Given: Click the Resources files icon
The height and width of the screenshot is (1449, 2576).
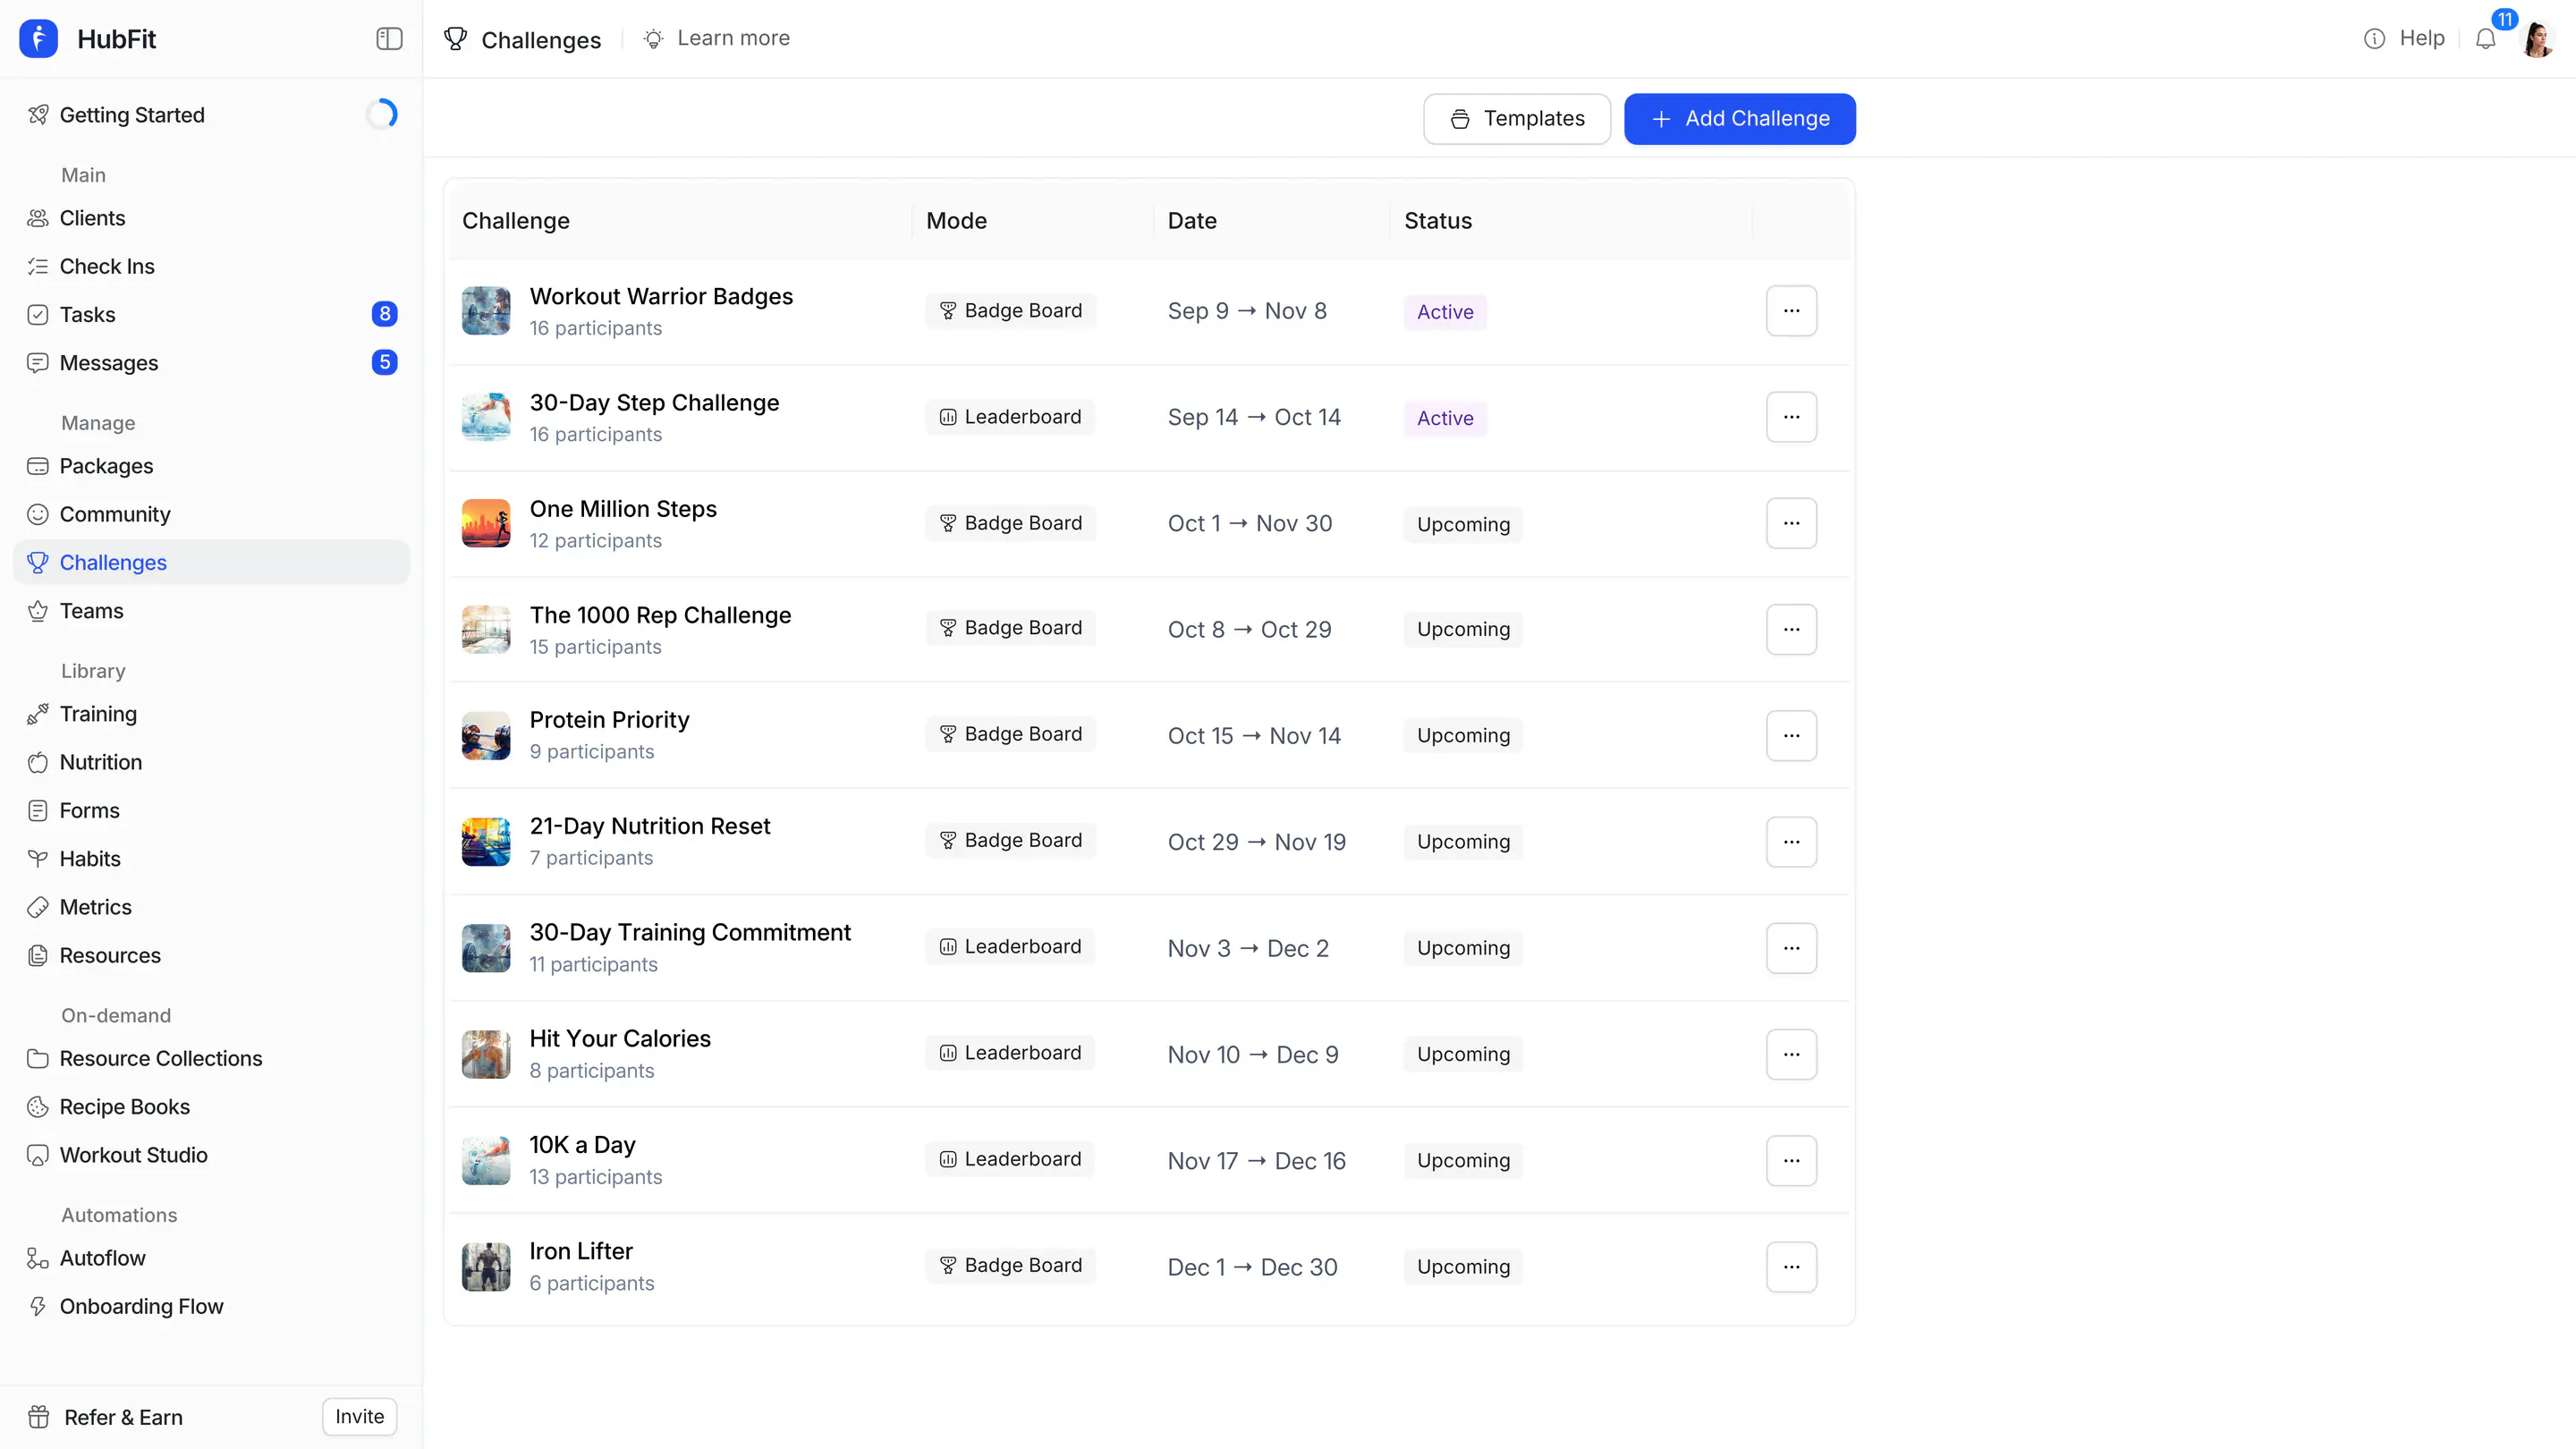Looking at the screenshot, I should coord(38,955).
